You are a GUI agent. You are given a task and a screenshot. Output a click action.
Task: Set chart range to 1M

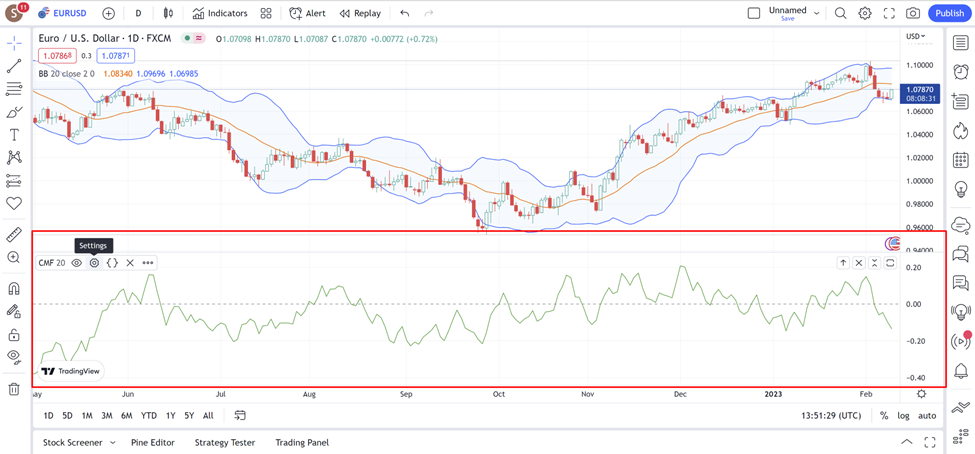tap(87, 415)
